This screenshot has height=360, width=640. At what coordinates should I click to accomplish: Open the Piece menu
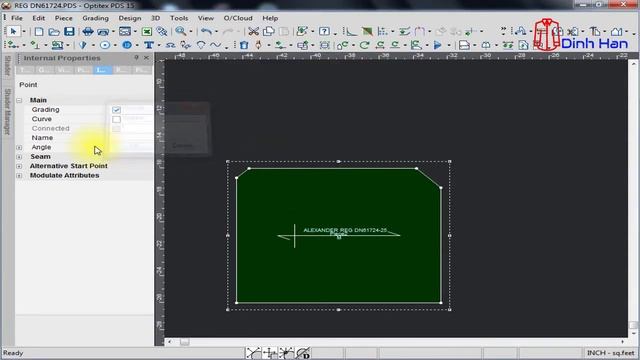click(x=64, y=18)
